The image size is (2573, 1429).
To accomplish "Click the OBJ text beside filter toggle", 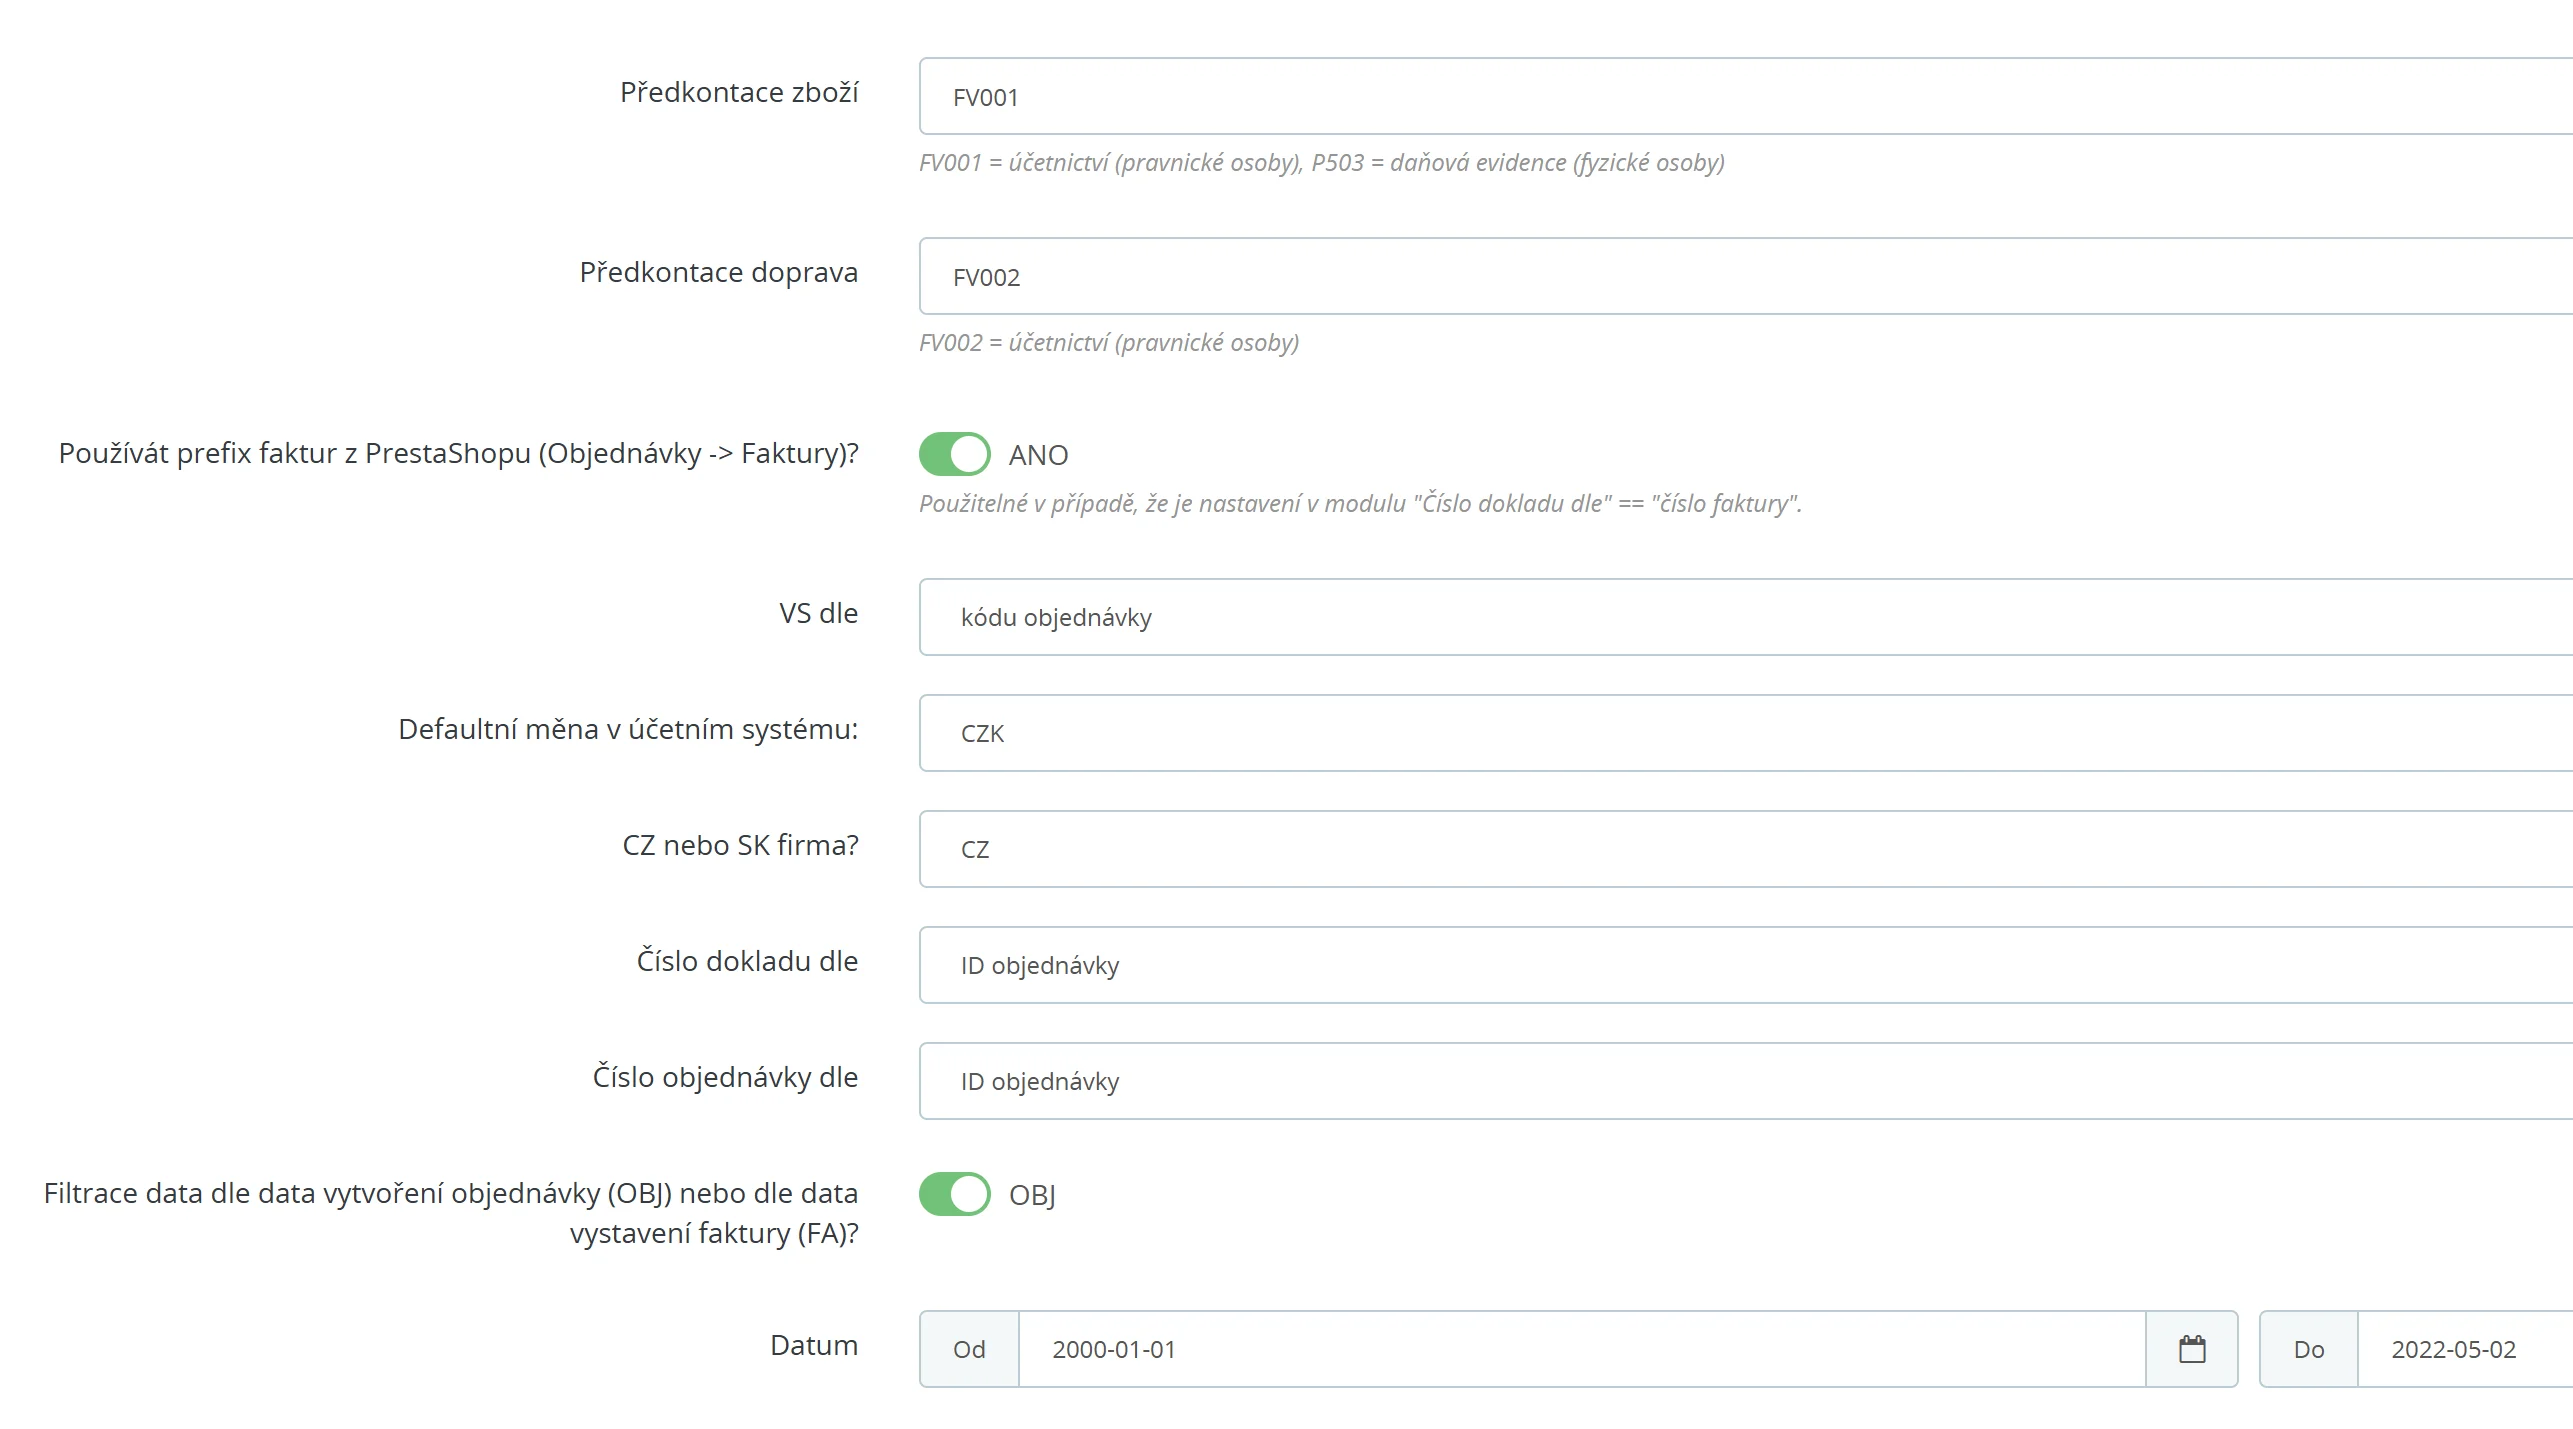I will coord(1032,1195).
